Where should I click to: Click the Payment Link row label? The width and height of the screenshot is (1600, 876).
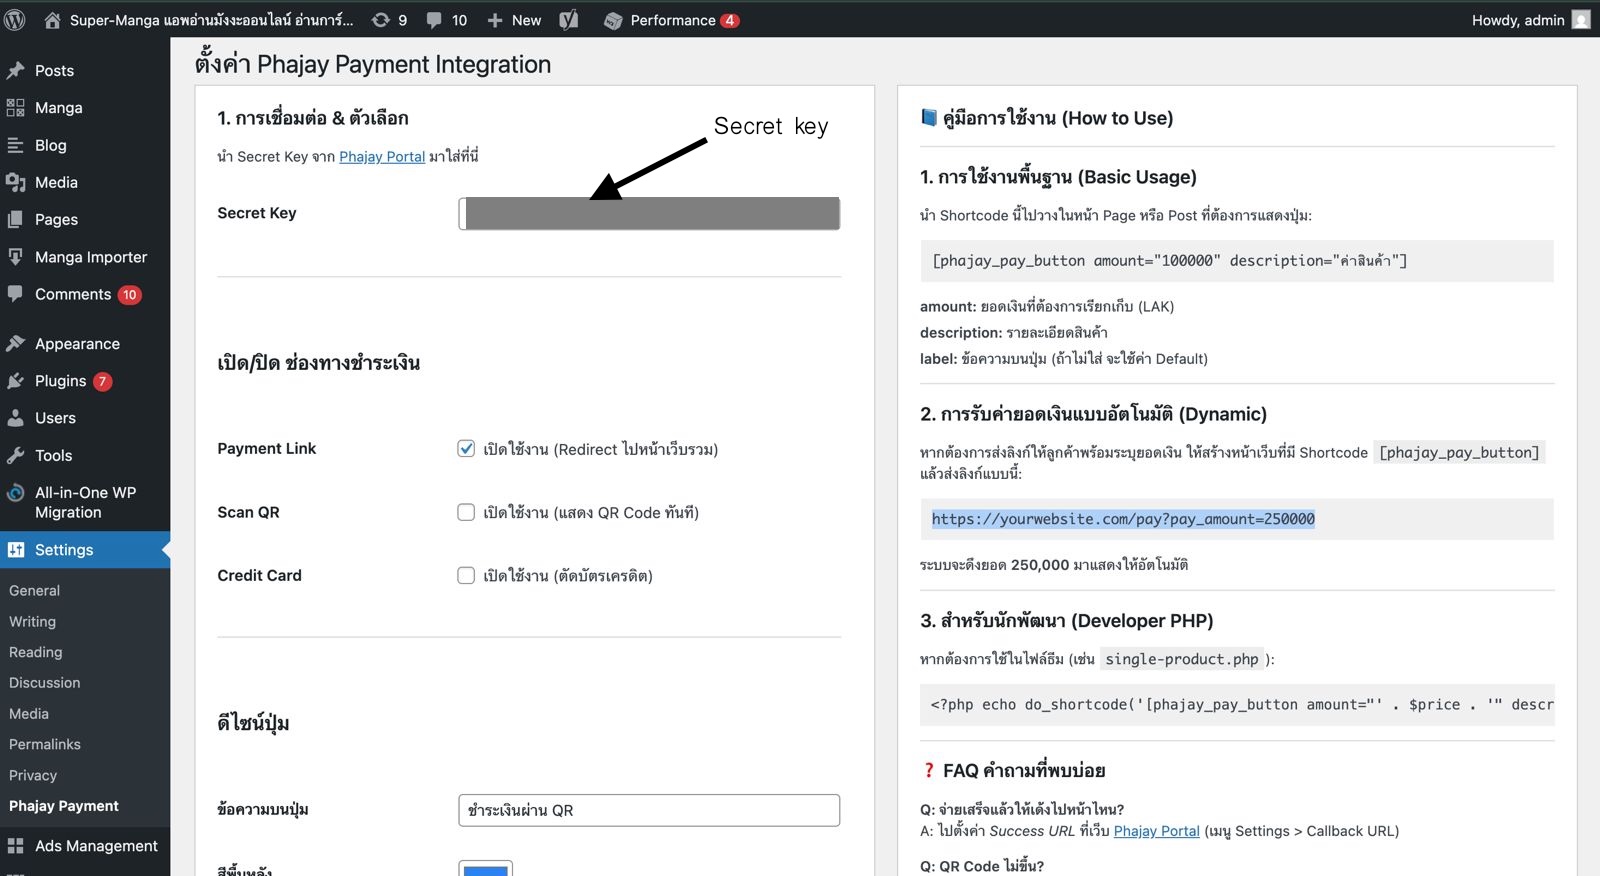[266, 449]
